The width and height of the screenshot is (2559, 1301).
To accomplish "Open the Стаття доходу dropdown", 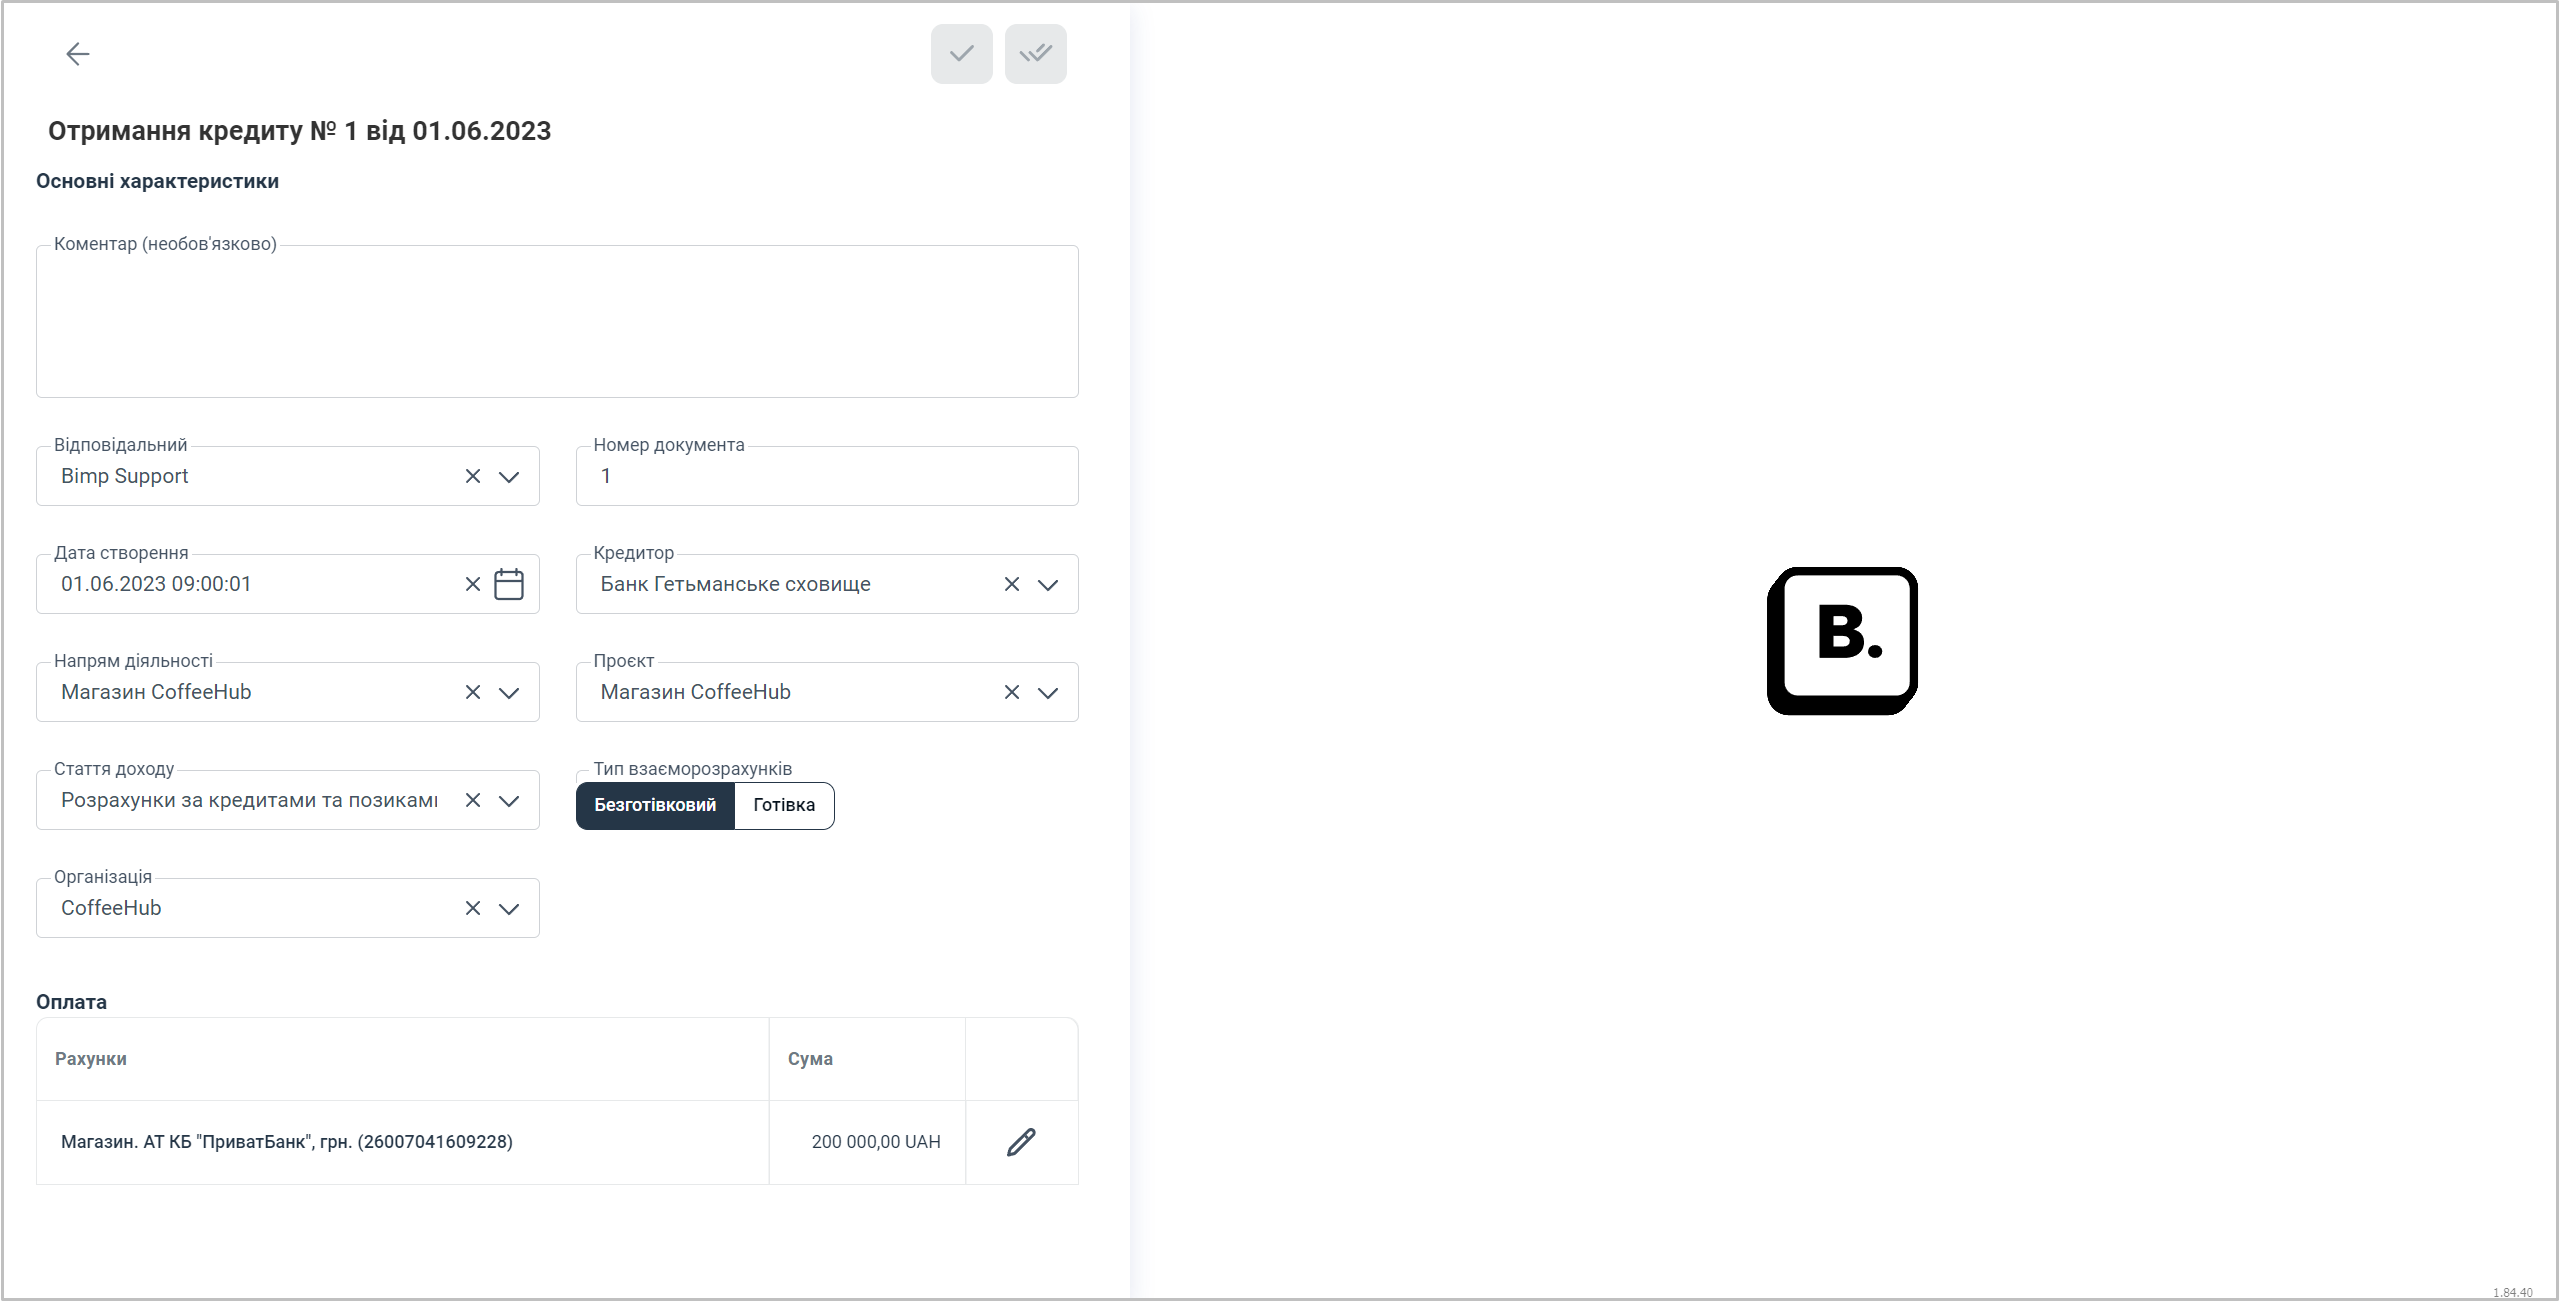I will (509, 800).
